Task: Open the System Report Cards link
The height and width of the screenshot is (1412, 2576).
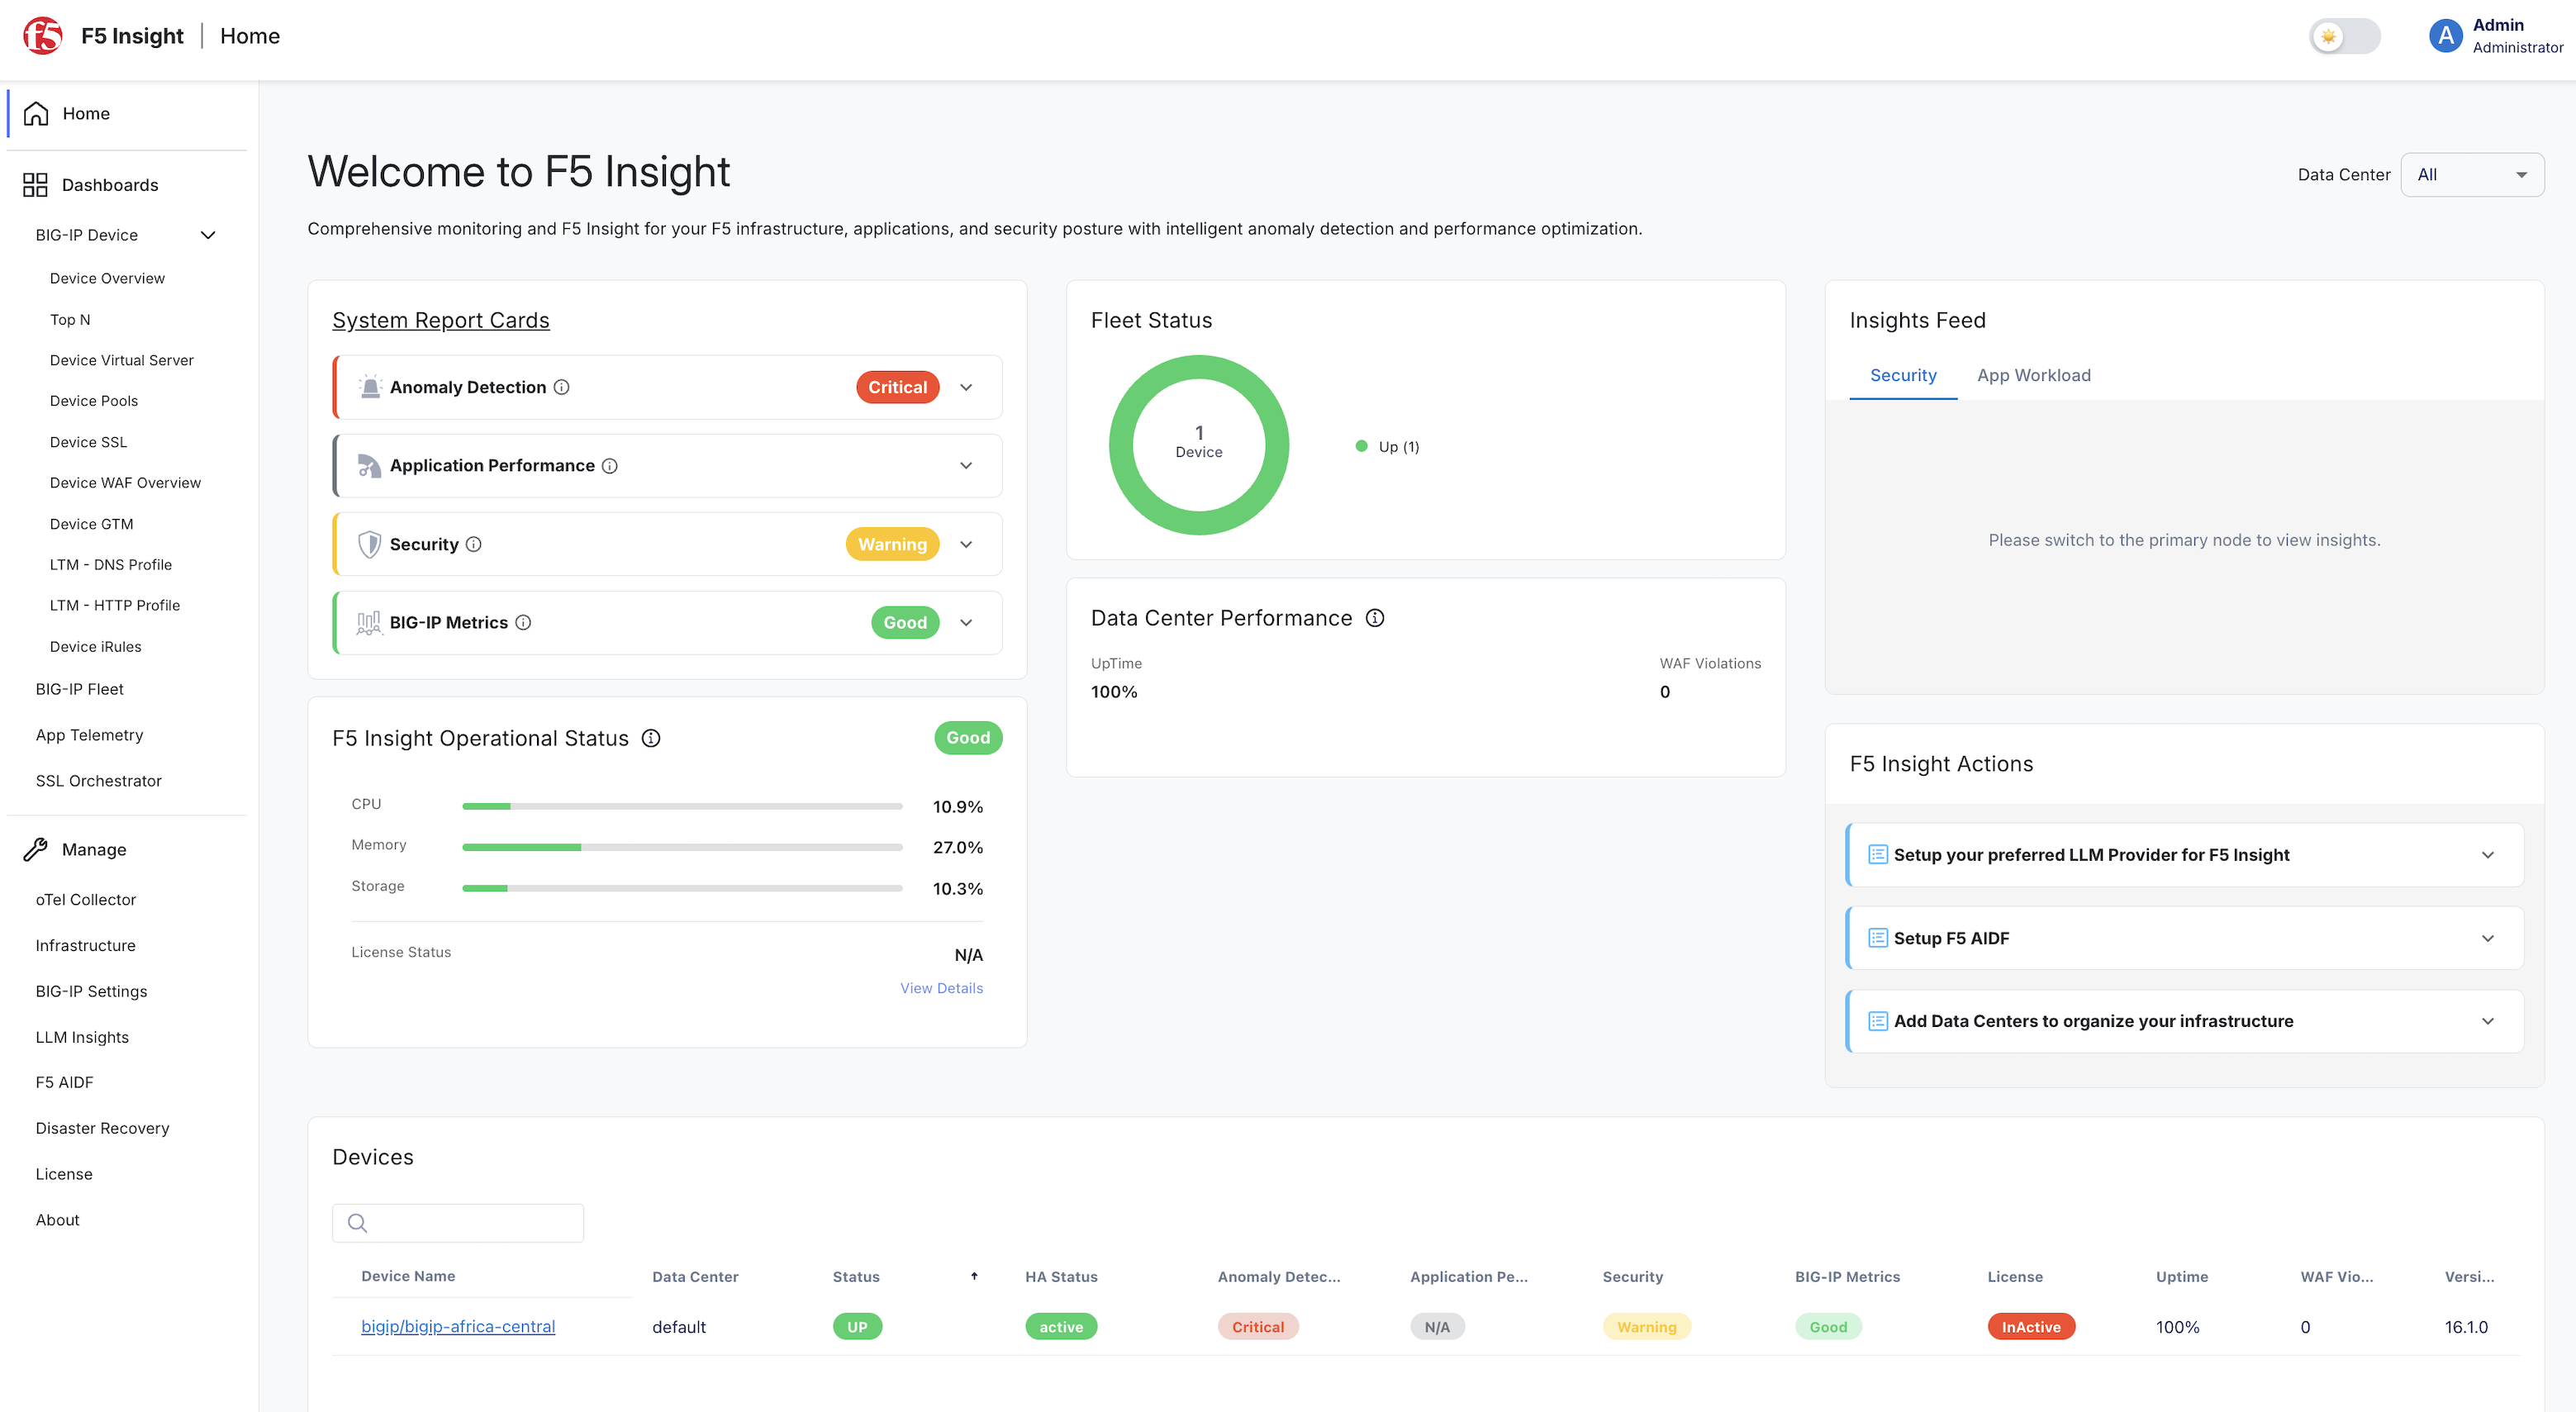Action: click(441, 320)
